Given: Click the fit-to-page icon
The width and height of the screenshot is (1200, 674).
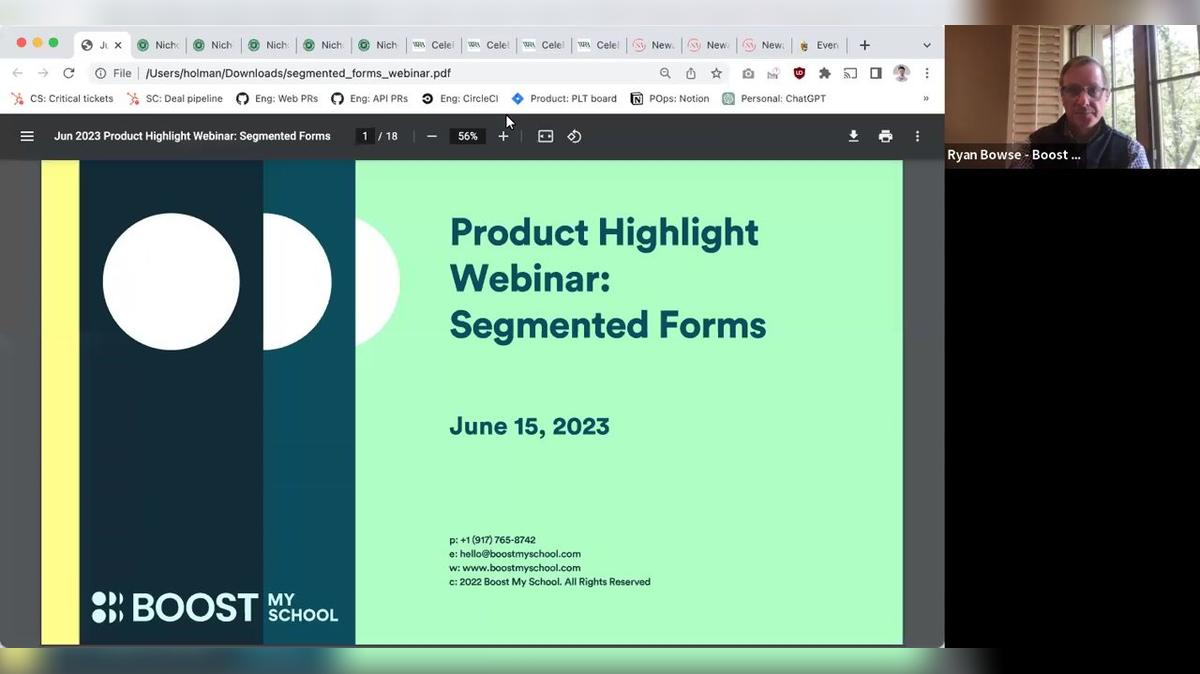Looking at the screenshot, I should 545,136.
